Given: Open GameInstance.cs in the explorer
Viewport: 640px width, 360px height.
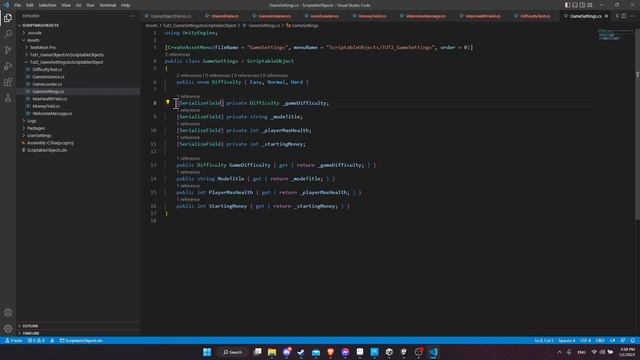Looking at the screenshot, I should point(48,77).
